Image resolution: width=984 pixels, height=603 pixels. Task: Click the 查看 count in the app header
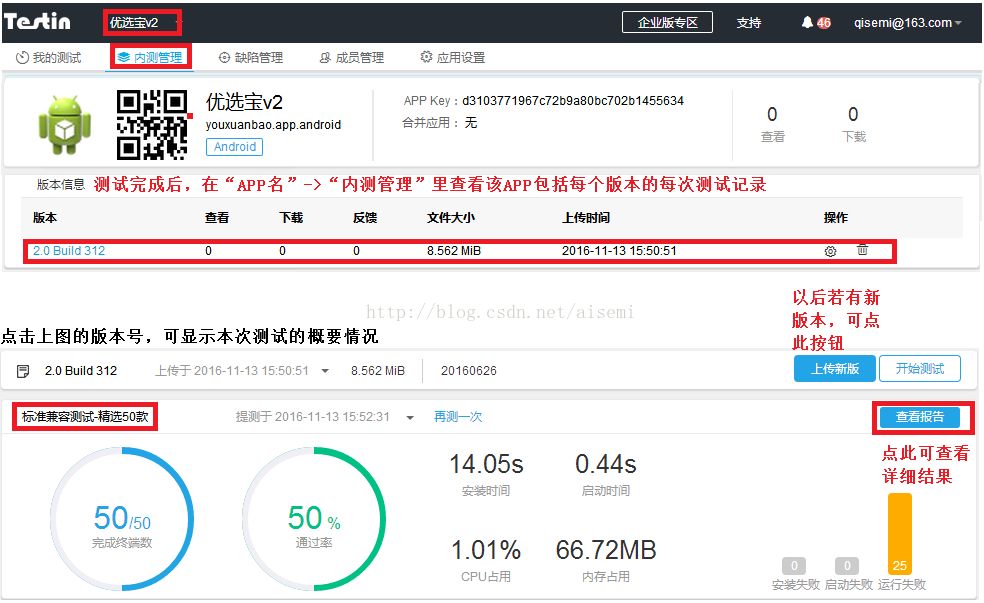tap(772, 114)
